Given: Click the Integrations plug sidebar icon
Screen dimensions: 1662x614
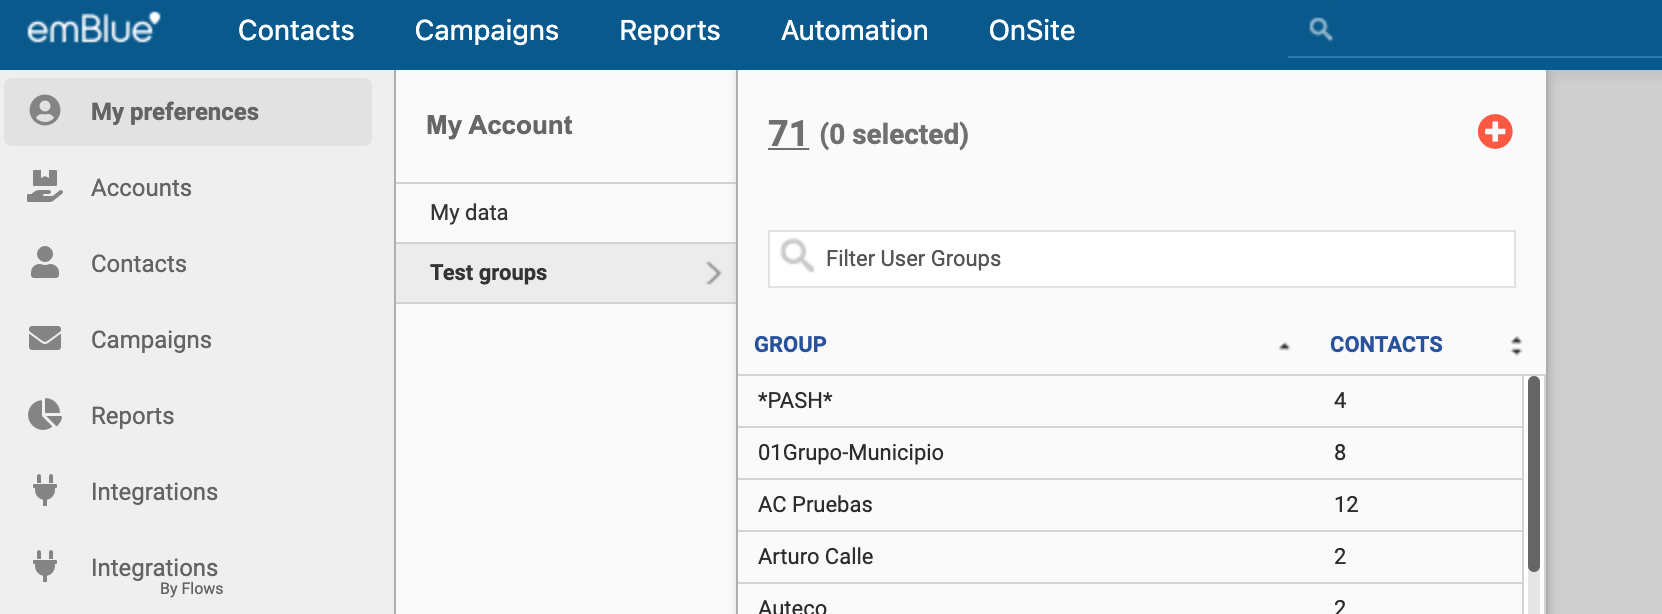Looking at the screenshot, I should pos(45,491).
